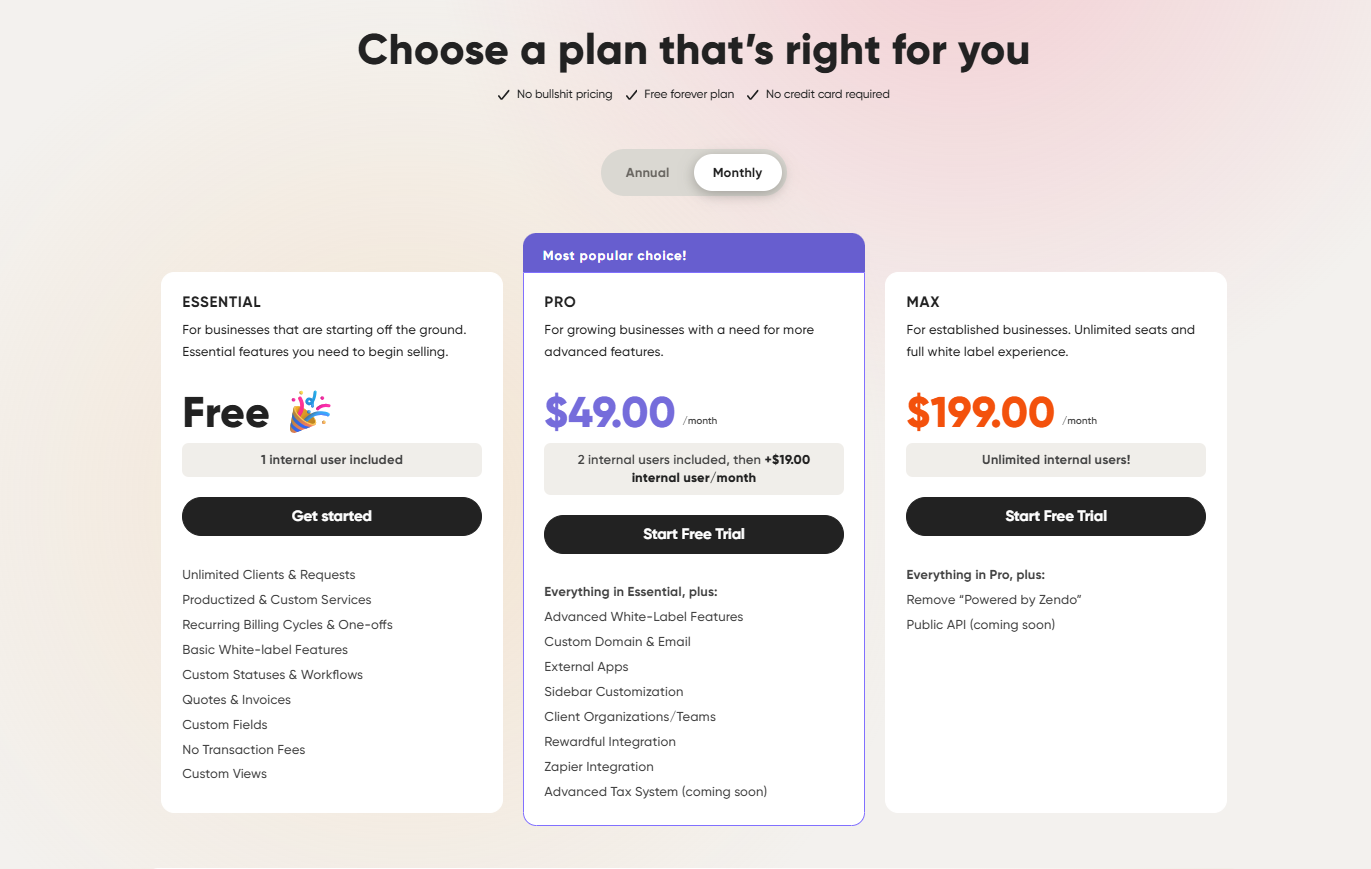Viewport: 1371px width, 869px height.
Task: Click the $199.00 Max price
Action: click(980, 412)
